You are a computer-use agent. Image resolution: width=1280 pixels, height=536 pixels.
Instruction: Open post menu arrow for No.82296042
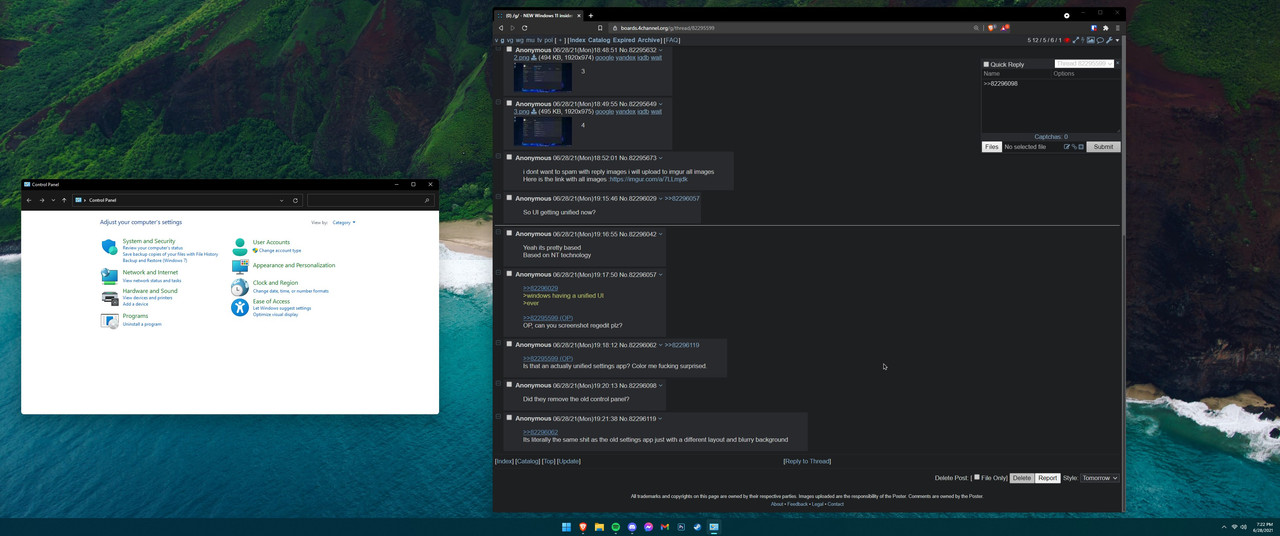point(661,234)
